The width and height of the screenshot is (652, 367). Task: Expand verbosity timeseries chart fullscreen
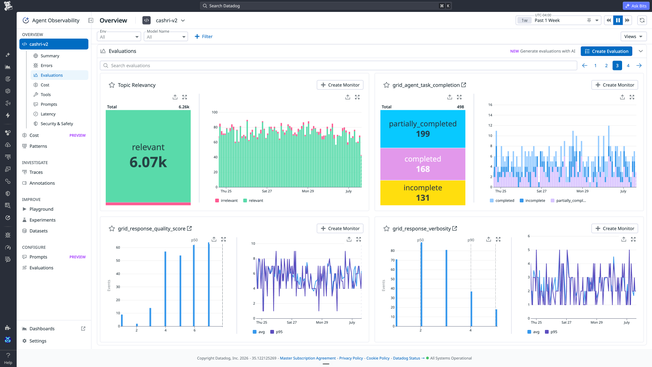(x=633, y=239)
